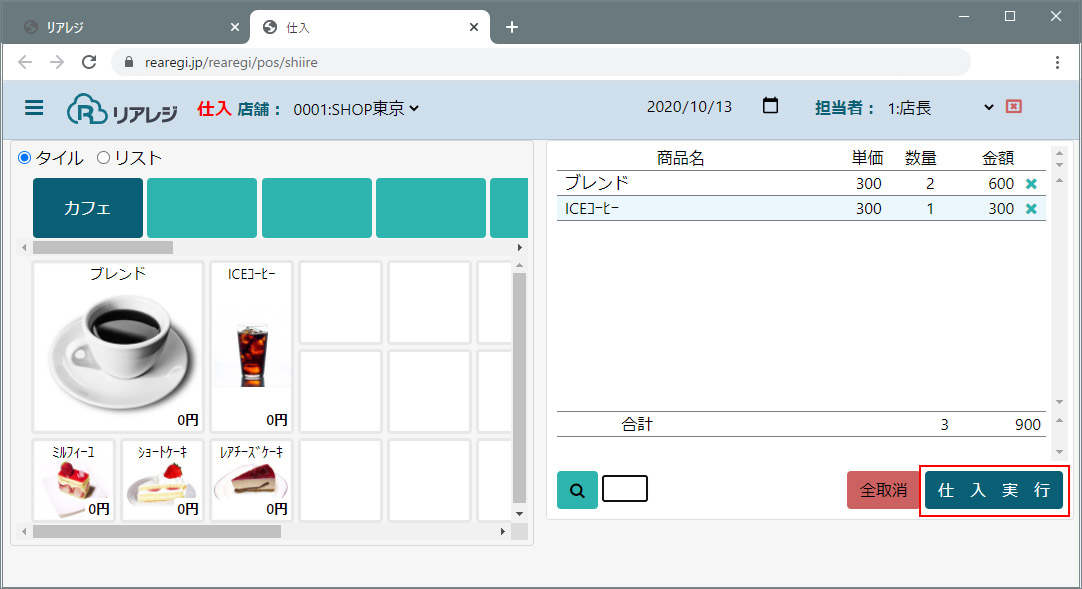This screenshot has width=1082, height=589.
Task: Minimize the browser window
Action: (964, 17)
